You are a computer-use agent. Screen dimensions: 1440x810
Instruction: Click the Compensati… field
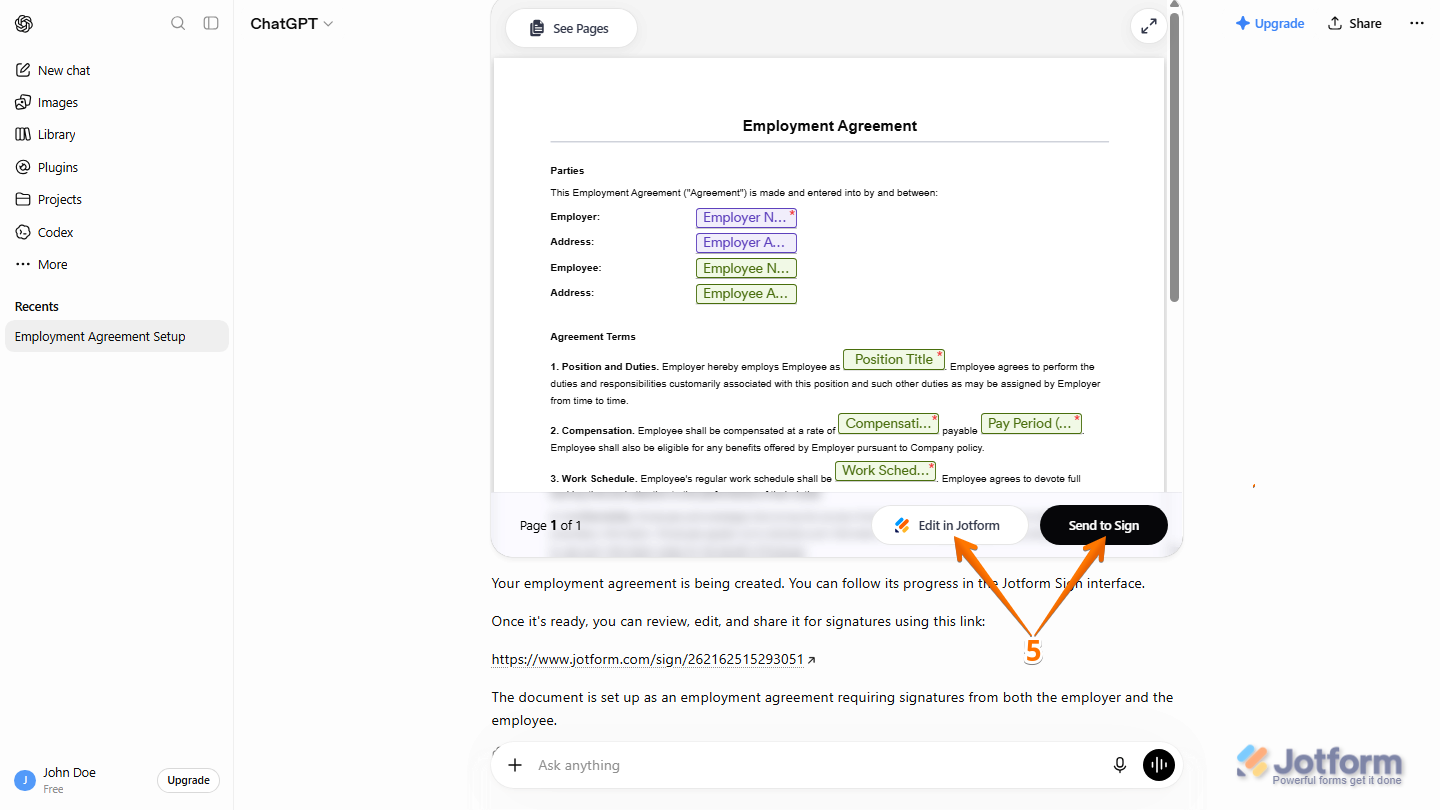click(x=888, y=423)
